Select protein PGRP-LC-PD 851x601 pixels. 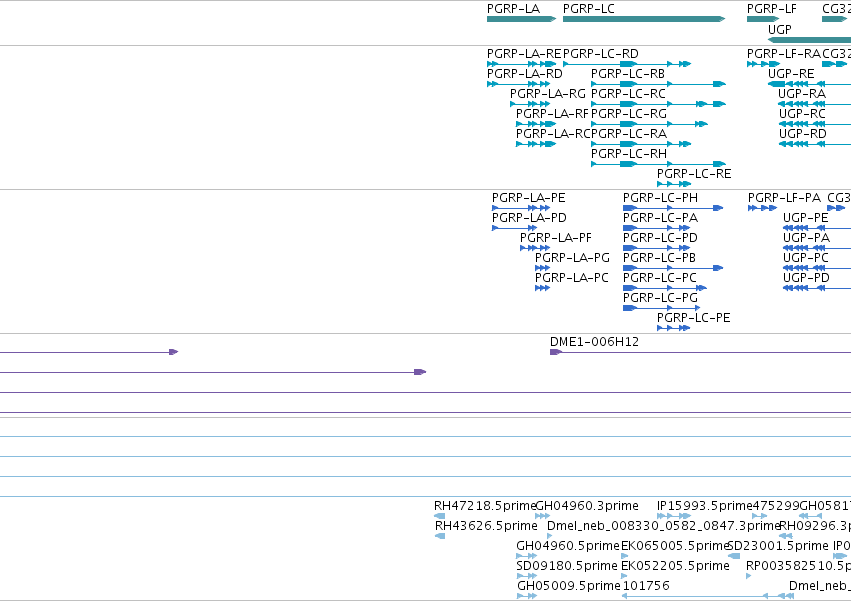(x=657, y=248)
